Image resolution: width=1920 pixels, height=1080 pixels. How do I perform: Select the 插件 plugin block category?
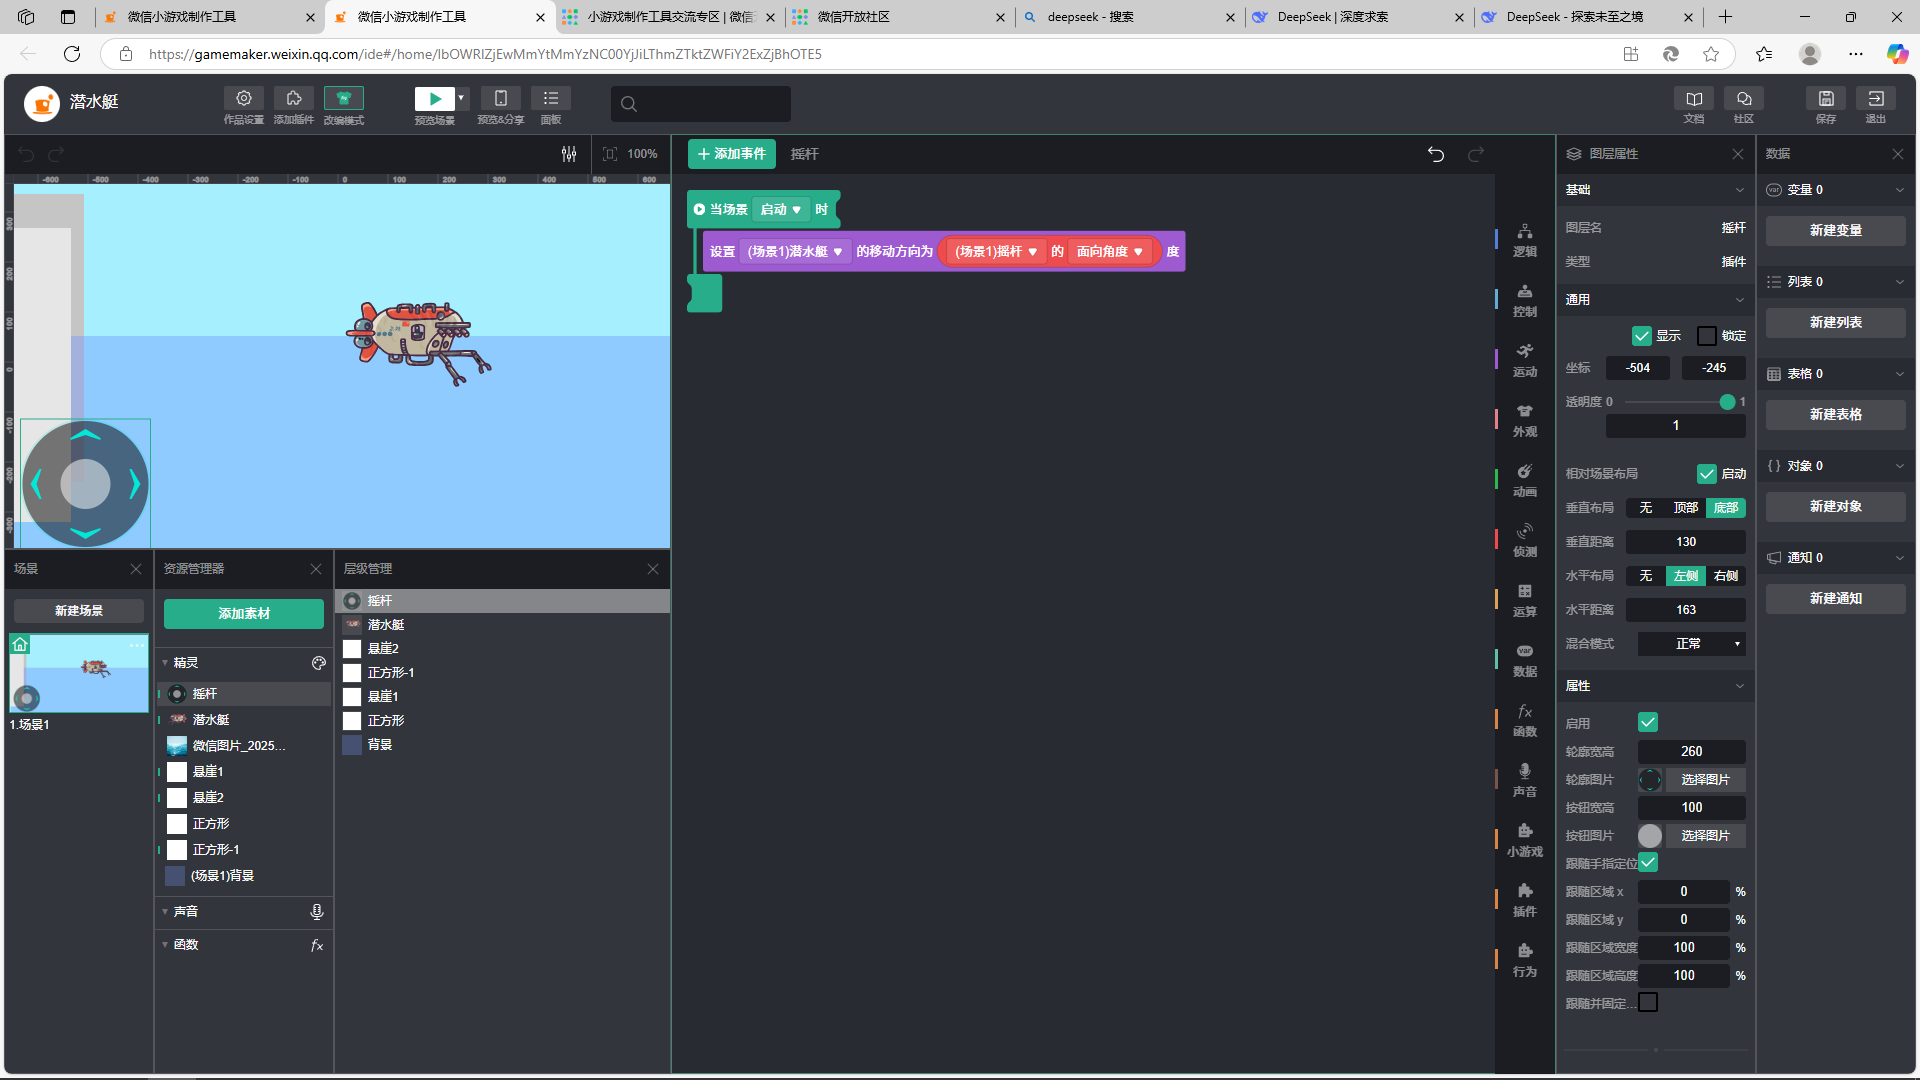point(1524,900)
